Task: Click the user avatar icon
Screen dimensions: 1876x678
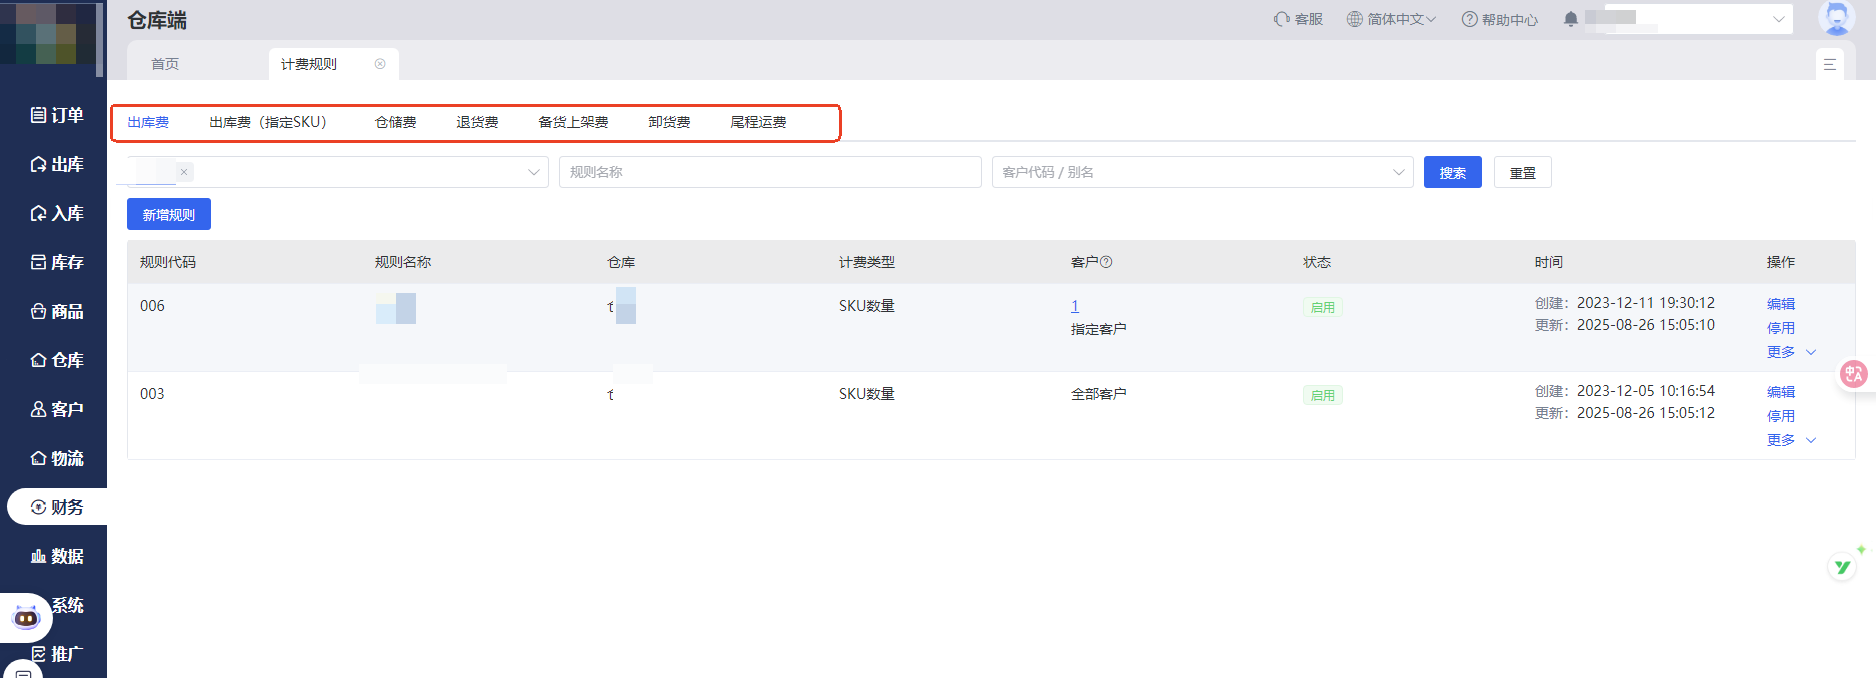Action: (x=1836, y=17)
